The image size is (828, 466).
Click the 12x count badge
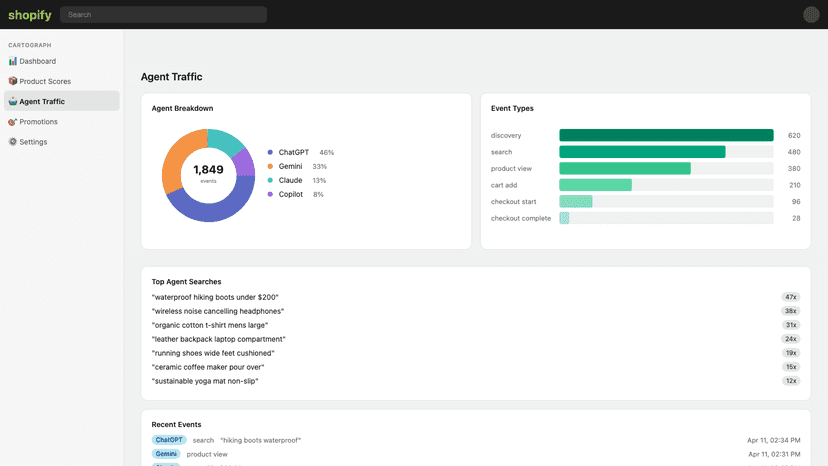[x=791, y=381]
